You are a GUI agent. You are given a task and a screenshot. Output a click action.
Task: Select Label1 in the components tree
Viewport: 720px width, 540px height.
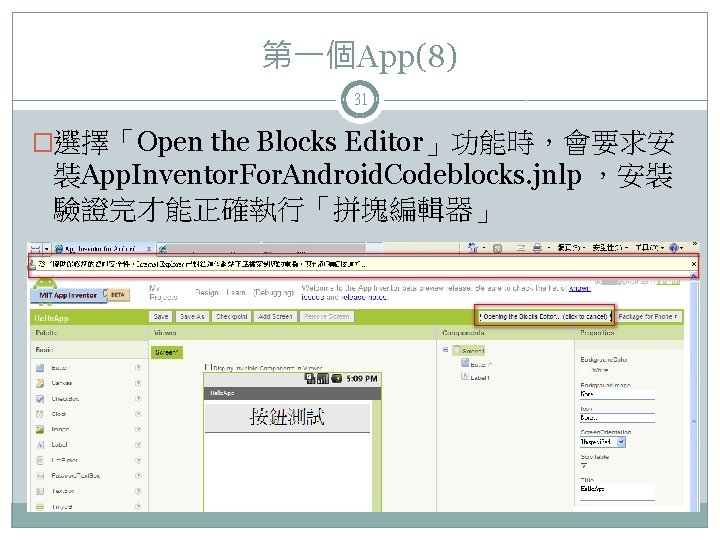[x=476, y=377]
